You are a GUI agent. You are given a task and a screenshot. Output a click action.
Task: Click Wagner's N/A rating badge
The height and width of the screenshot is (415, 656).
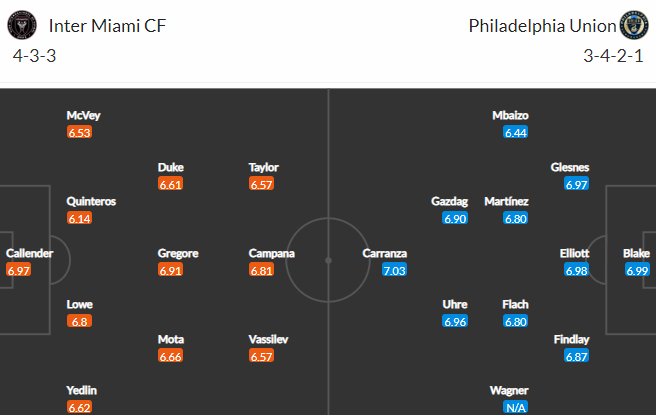click(515, 407)
